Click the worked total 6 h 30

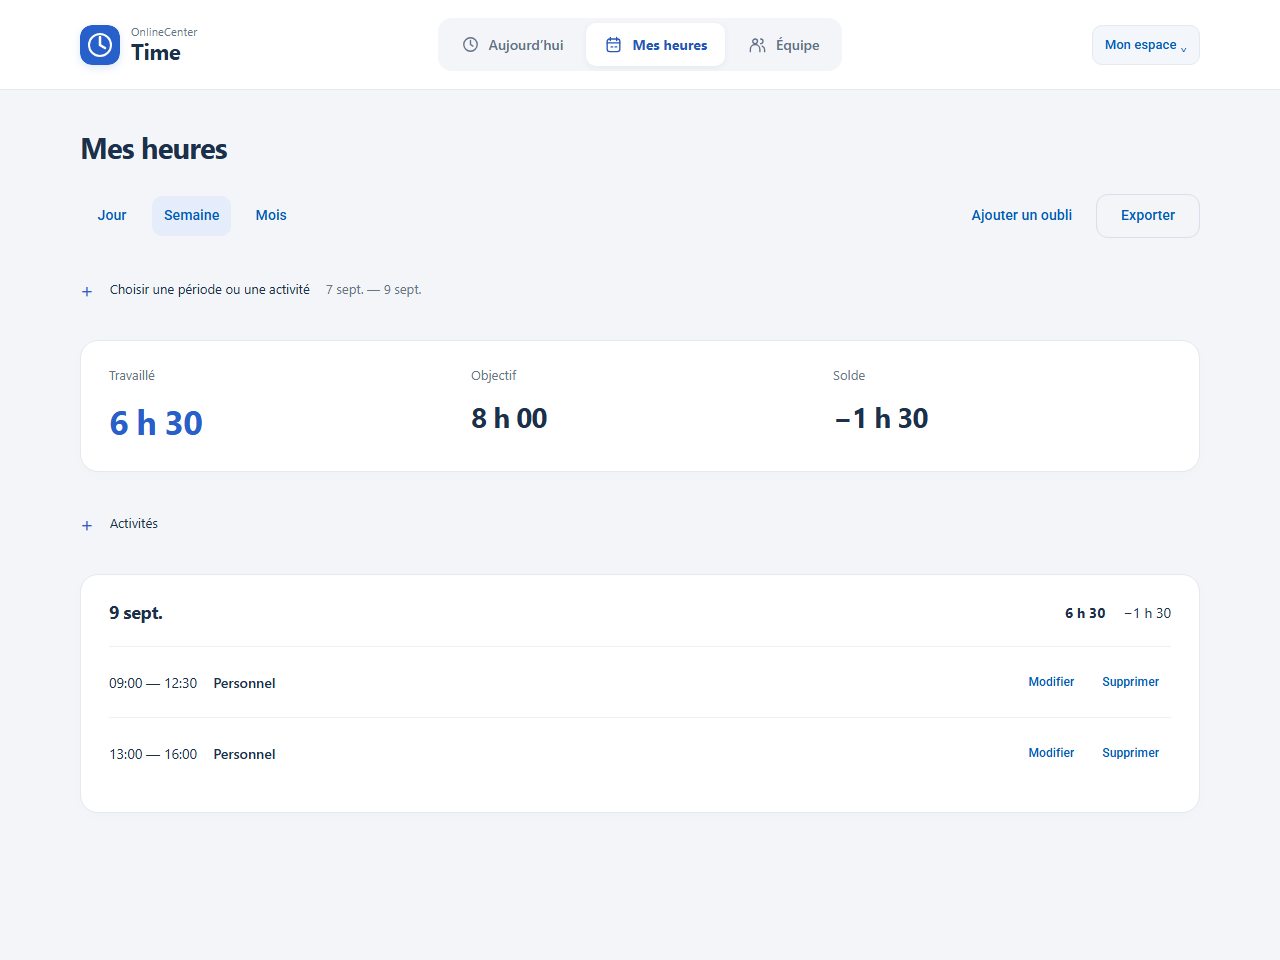pyautogui.click(x=156, y=423)
